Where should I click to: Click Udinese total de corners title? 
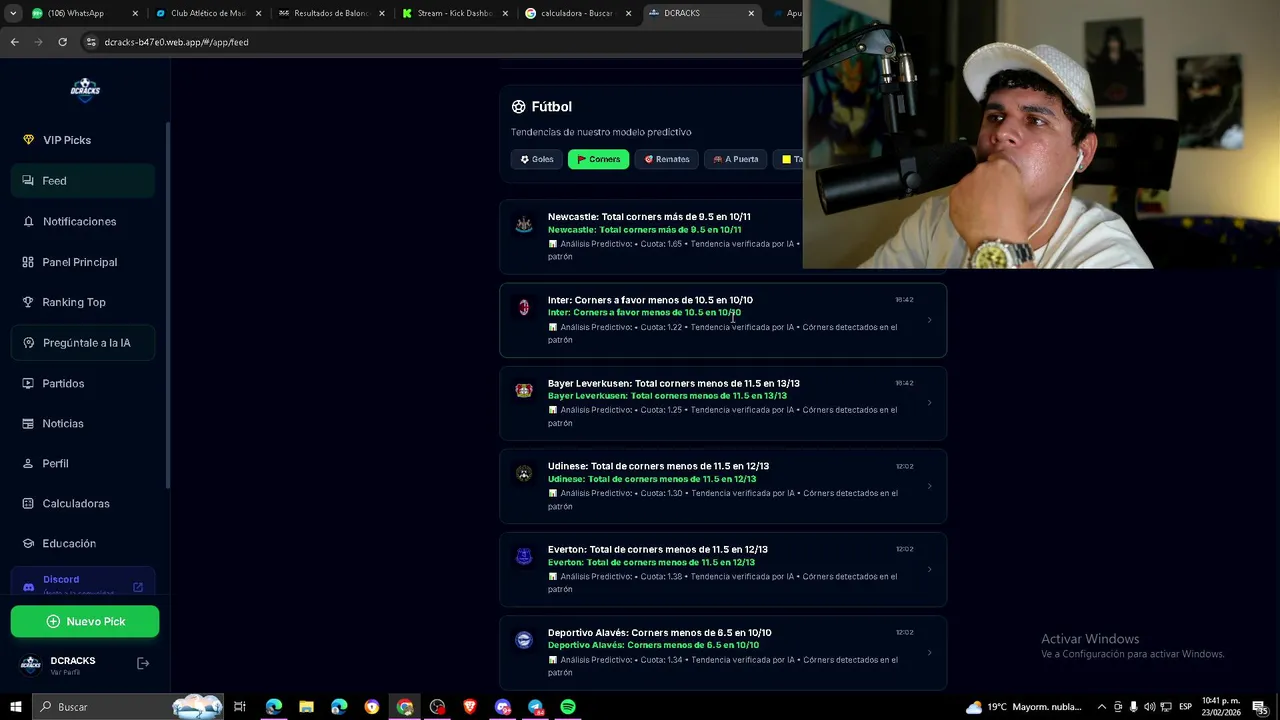coord(658,466)
